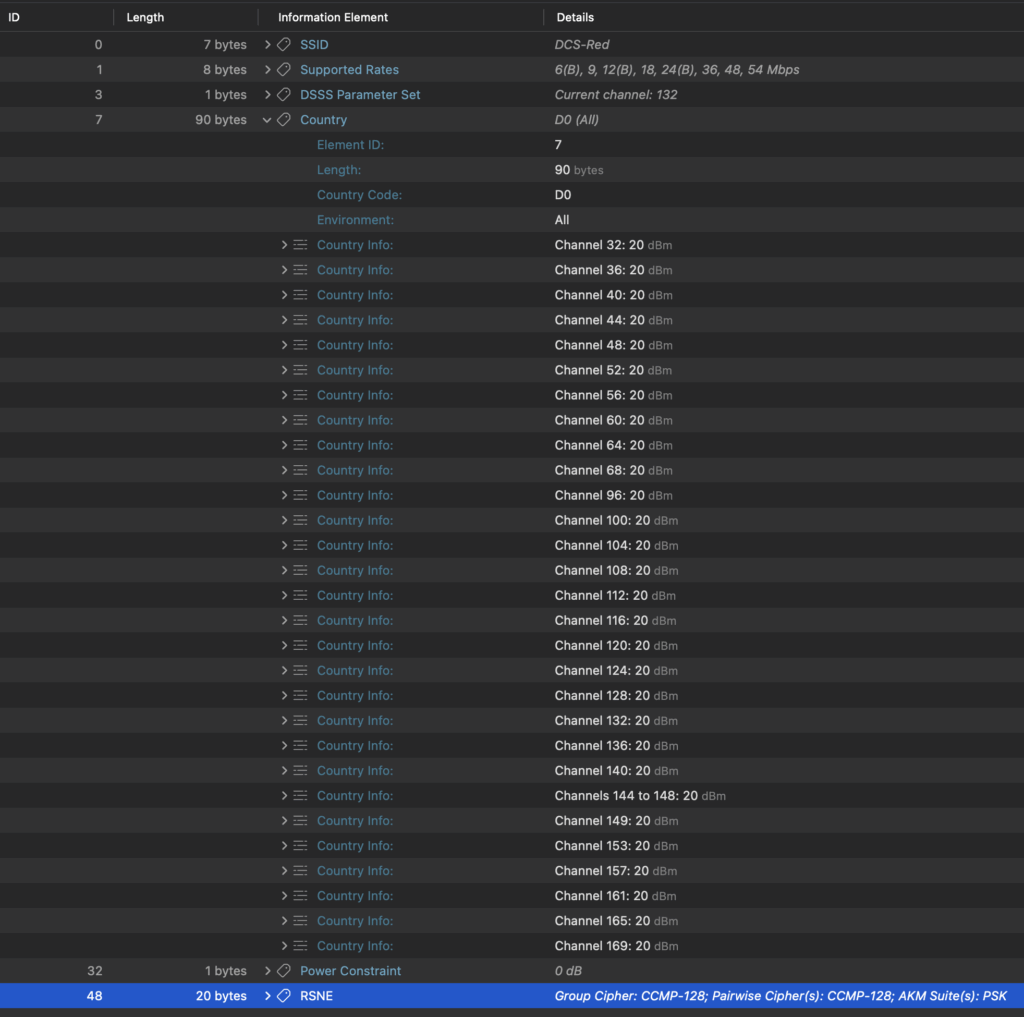Click the Information Element column header
Viewport: 1024px width, 1017px height.
(x=333, y=17)
